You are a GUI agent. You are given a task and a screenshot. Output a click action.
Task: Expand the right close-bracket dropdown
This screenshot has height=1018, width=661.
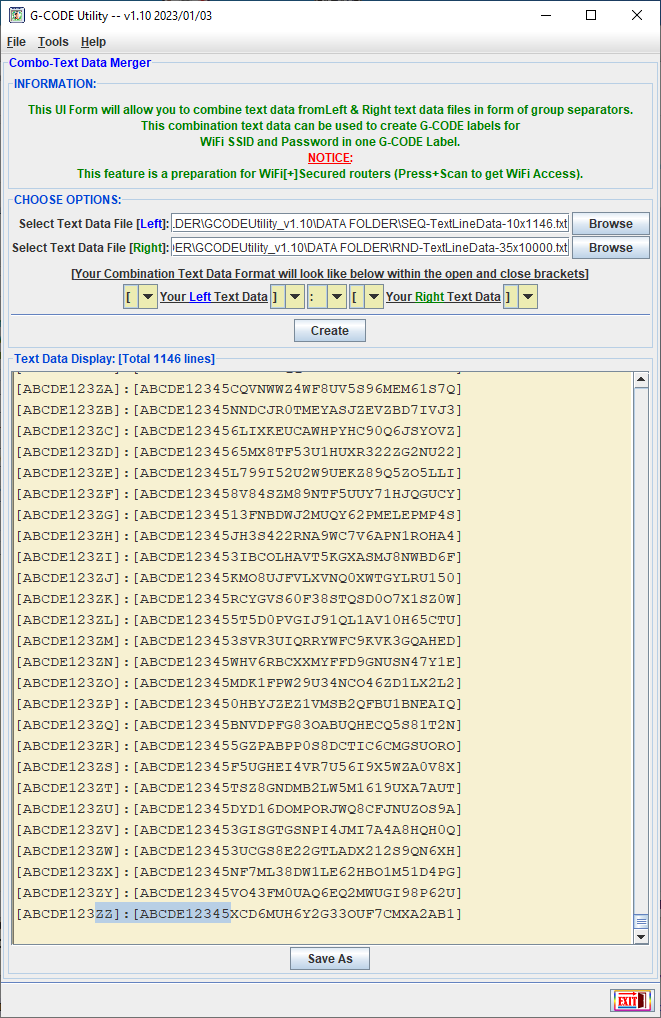click(528, 297)
